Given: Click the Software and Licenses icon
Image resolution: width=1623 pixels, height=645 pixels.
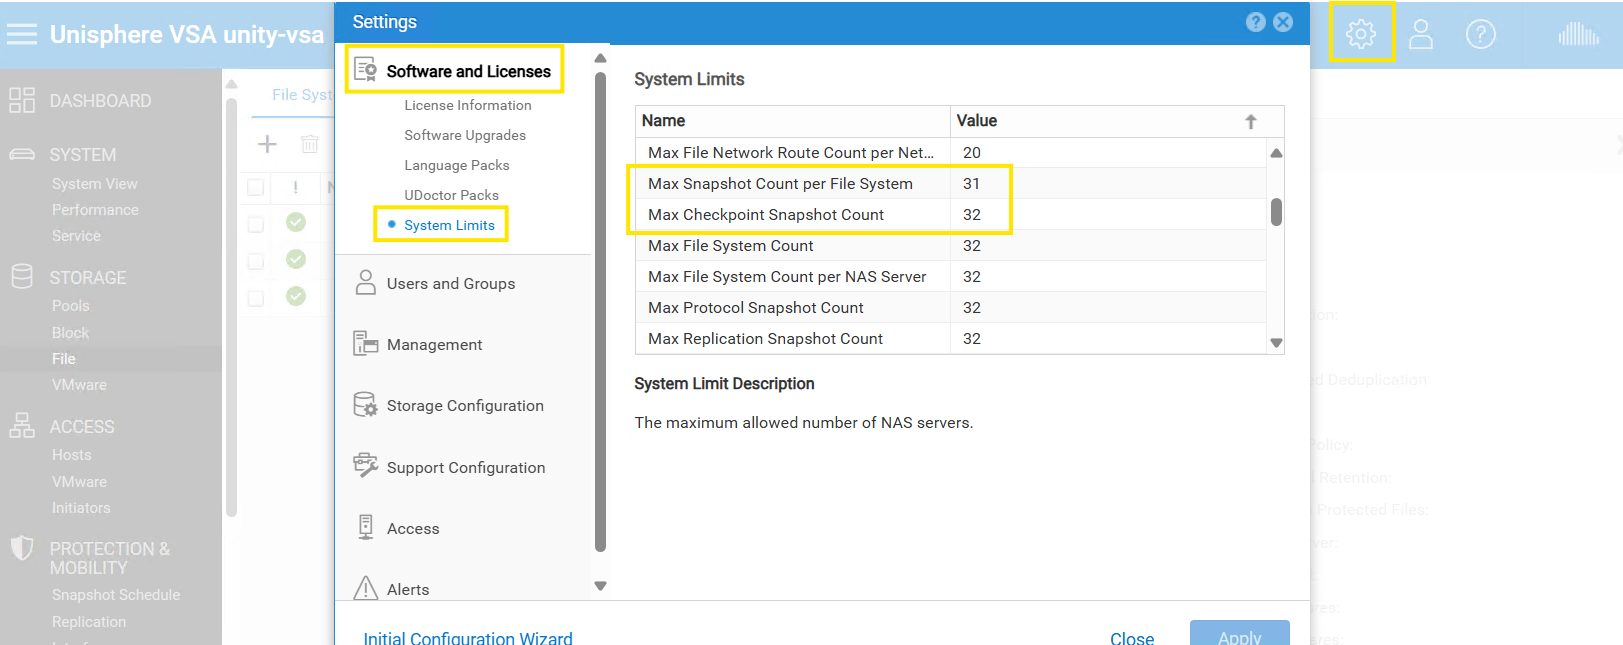Looking at the screenshot, I should [366, 70].
